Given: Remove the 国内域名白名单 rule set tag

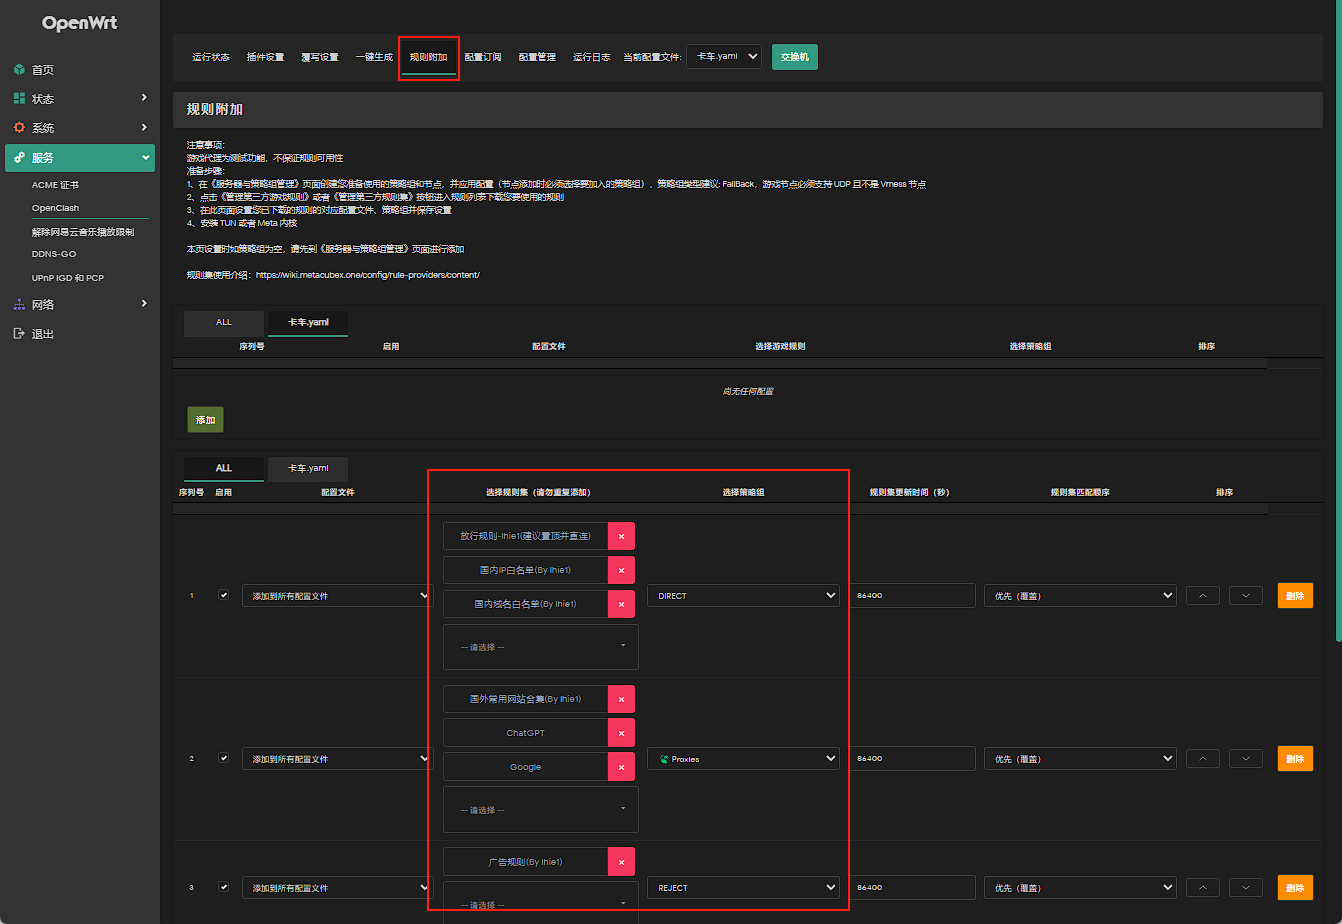Looking at the screenshot, I should coord(621,604).
